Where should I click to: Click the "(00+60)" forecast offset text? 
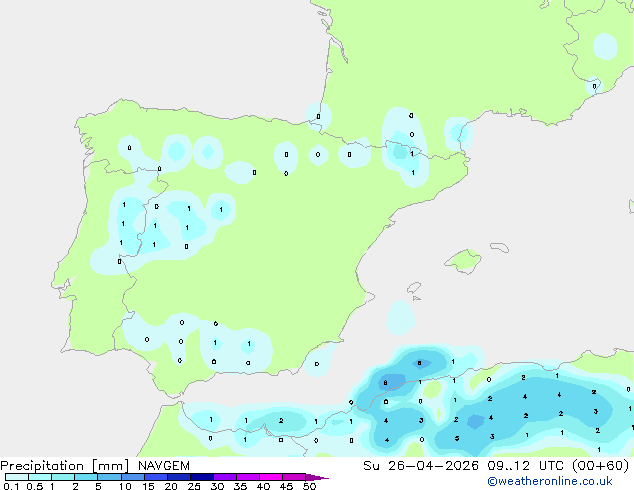pyautogui.click(x=601, y=466)
